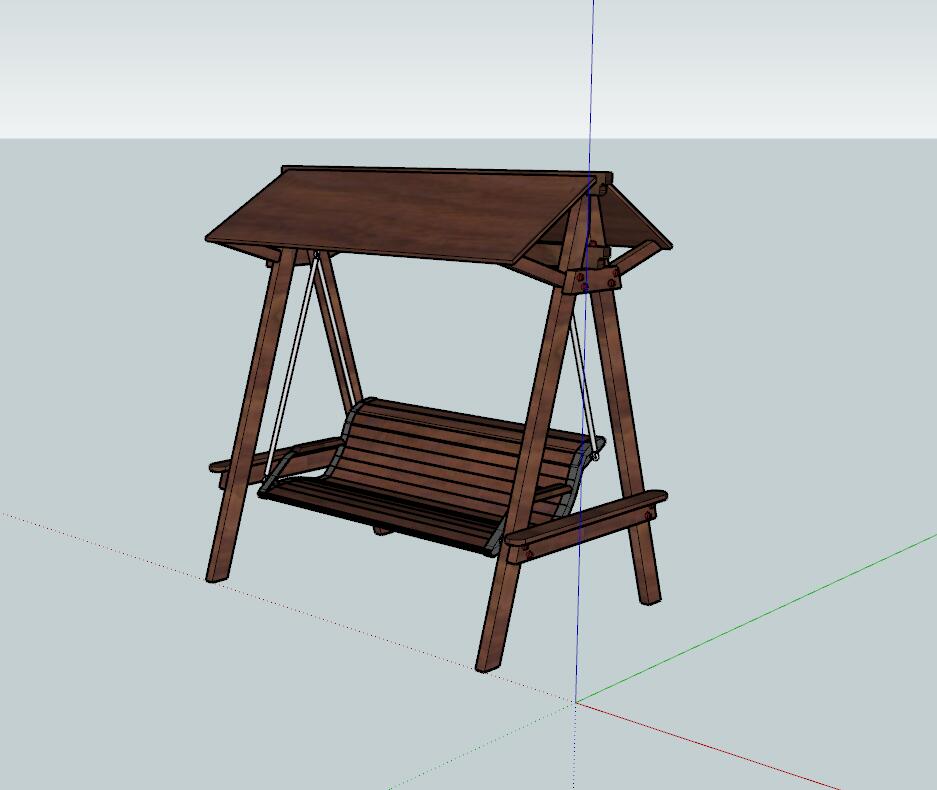Click the blue vertical axis line

pyautogui.click(x=584, y=351)
